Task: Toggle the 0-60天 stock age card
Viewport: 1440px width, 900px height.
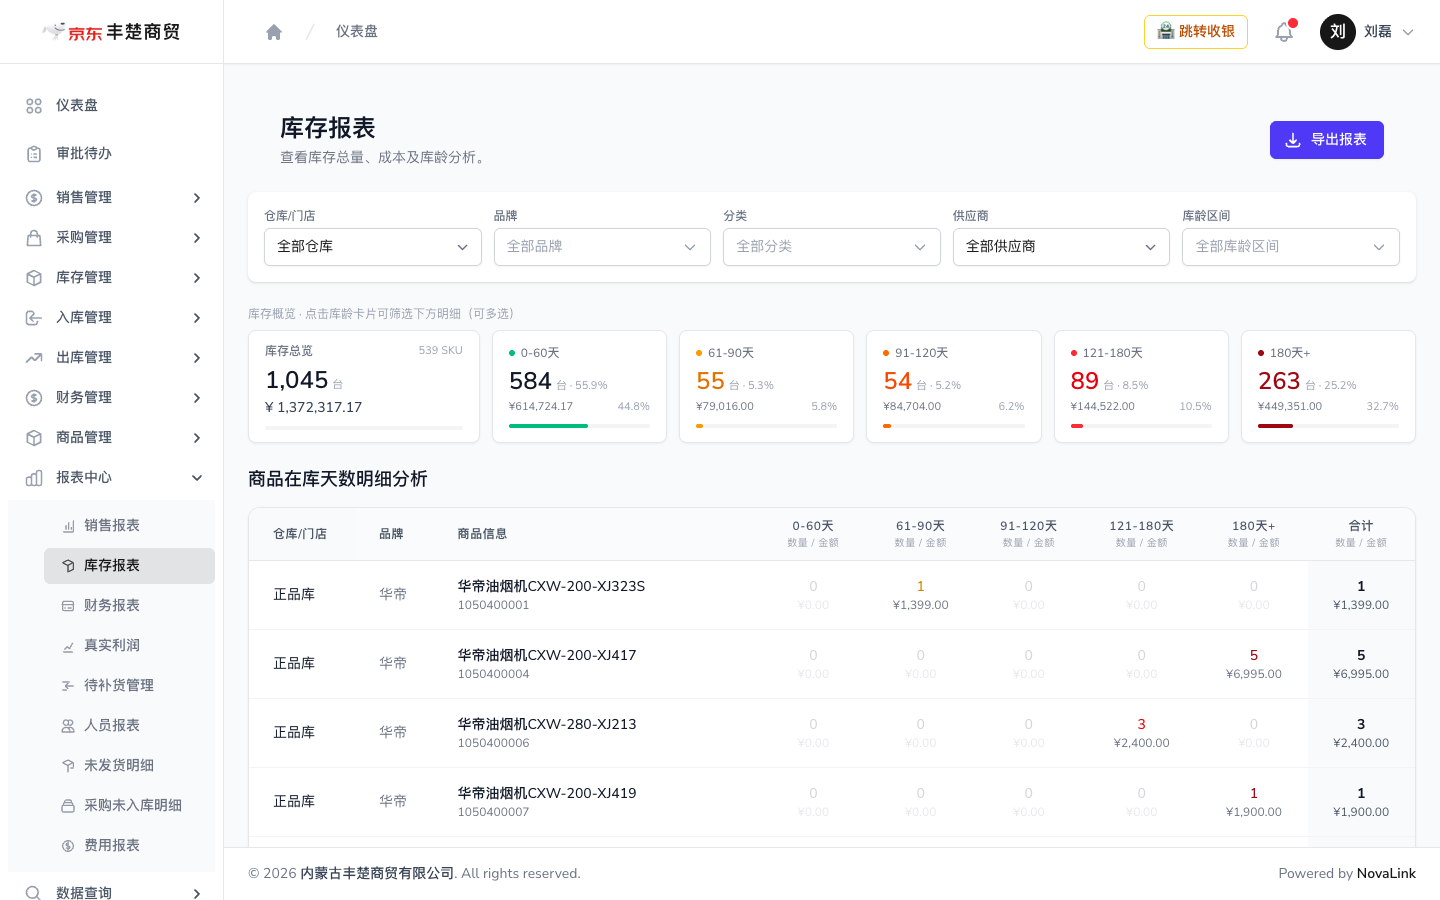Action: 579,386
